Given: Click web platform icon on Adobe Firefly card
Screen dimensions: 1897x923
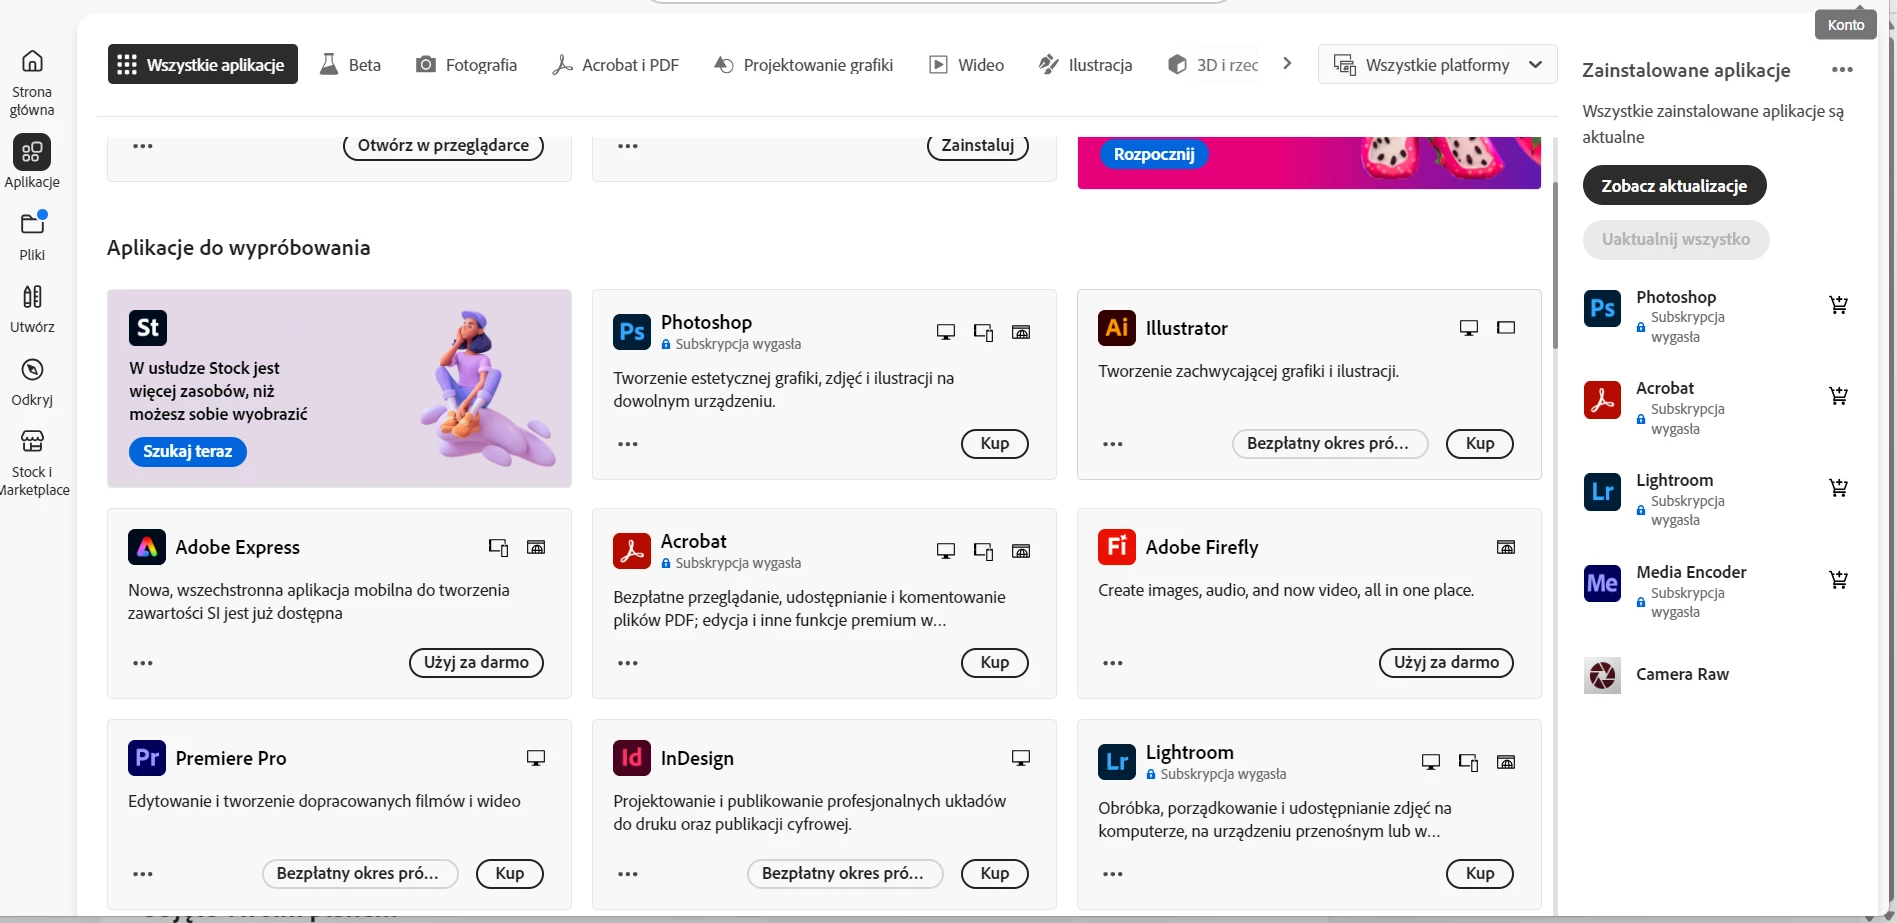Looking at the screenshot, I should point(1506,547).
